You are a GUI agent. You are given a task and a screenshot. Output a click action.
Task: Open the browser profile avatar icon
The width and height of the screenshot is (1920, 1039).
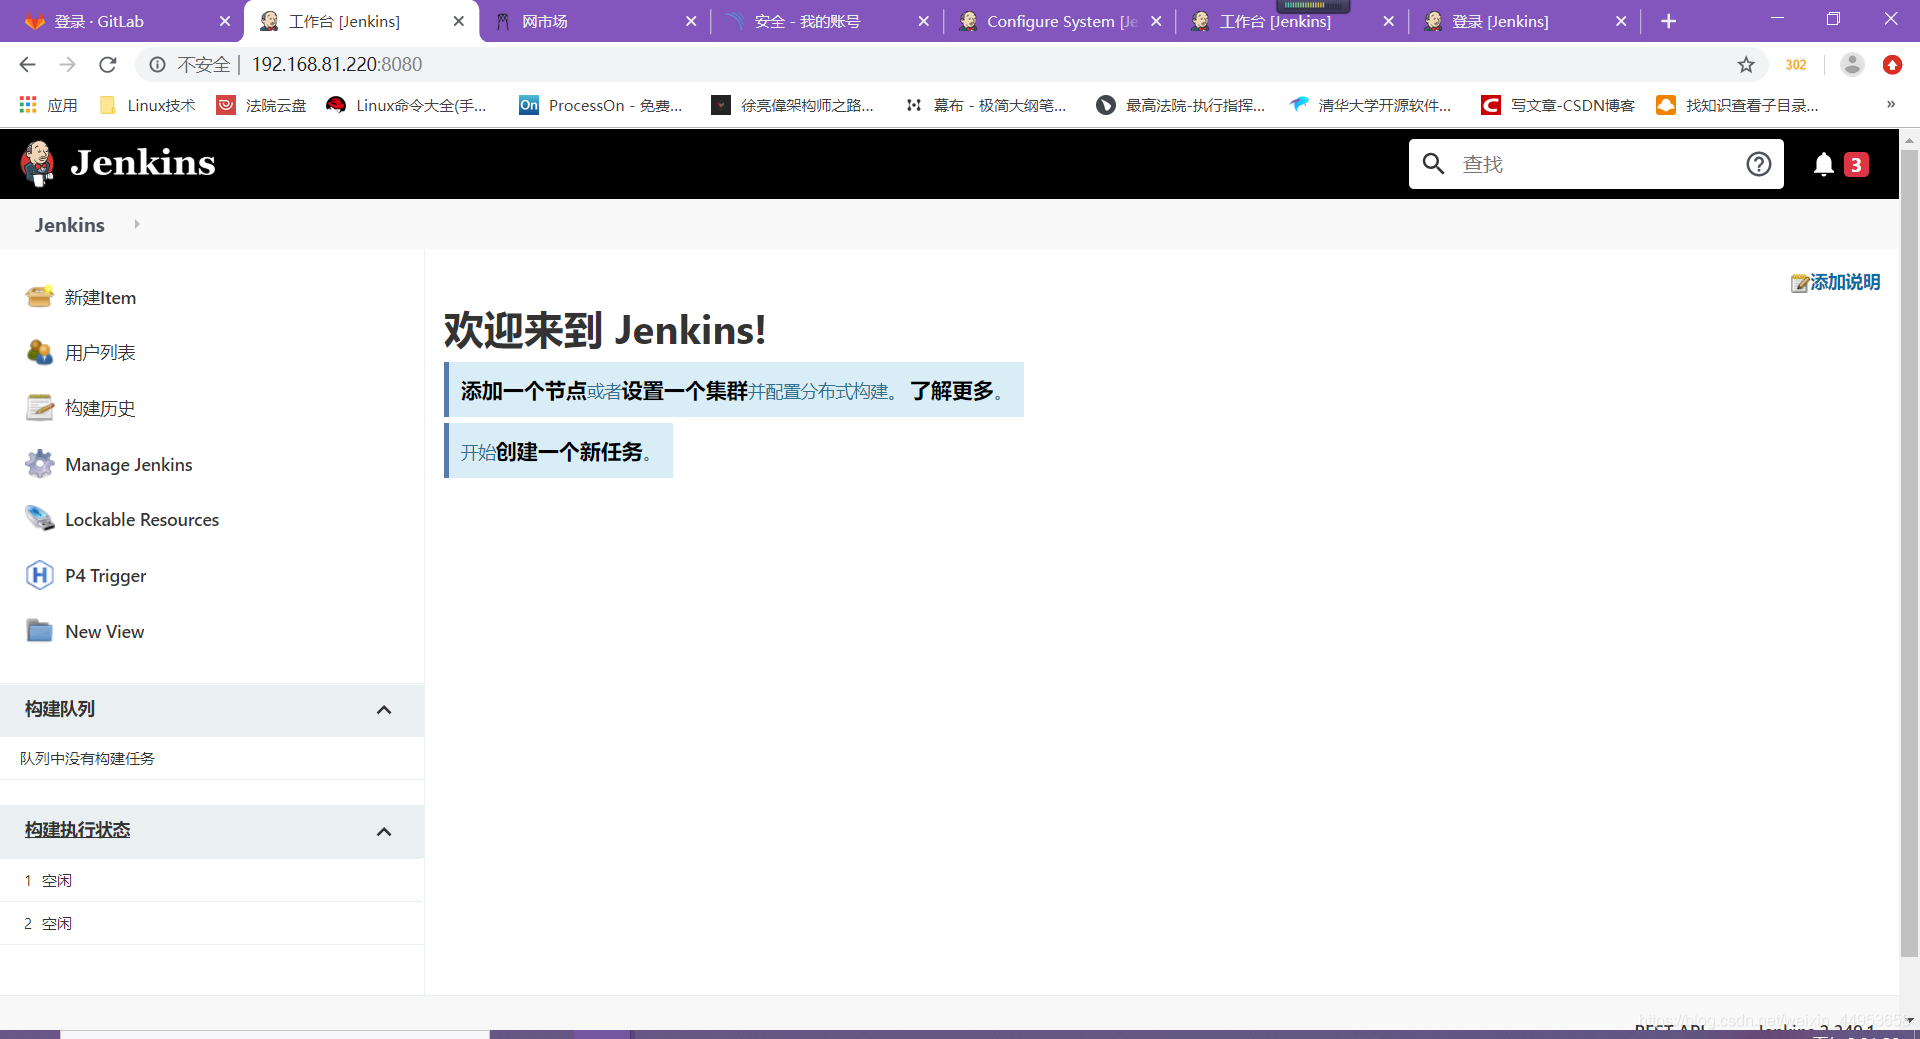tap(1852, 64)
